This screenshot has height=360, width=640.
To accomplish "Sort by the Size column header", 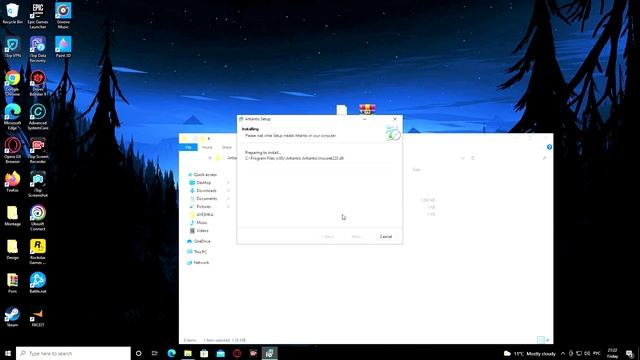I will [x=416, y=169].
